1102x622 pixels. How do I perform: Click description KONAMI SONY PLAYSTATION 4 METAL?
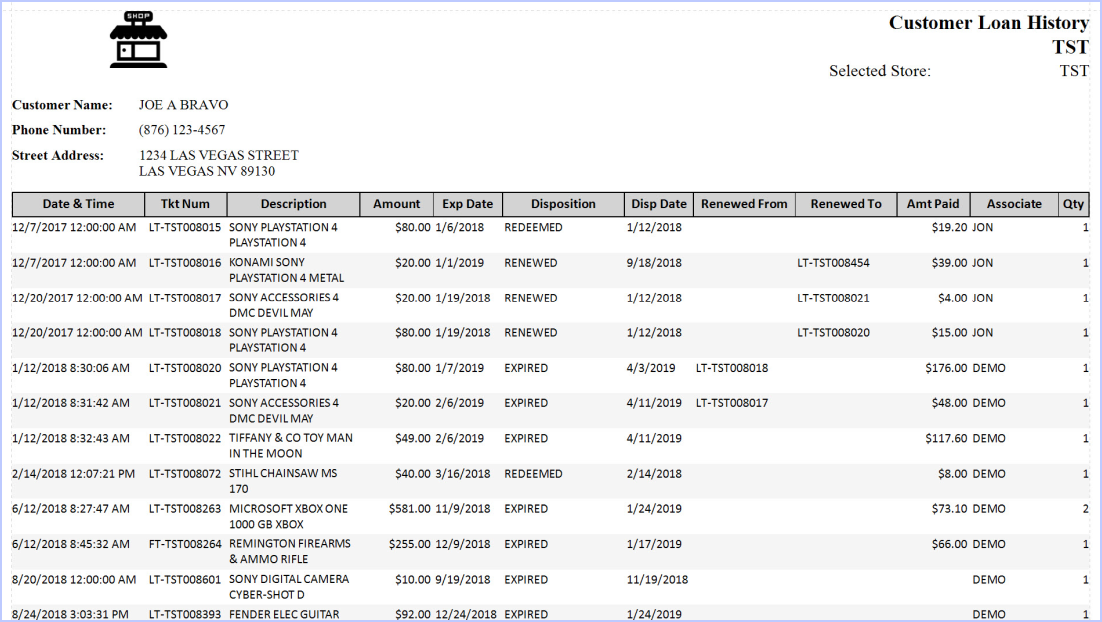[x=286, y=270]
